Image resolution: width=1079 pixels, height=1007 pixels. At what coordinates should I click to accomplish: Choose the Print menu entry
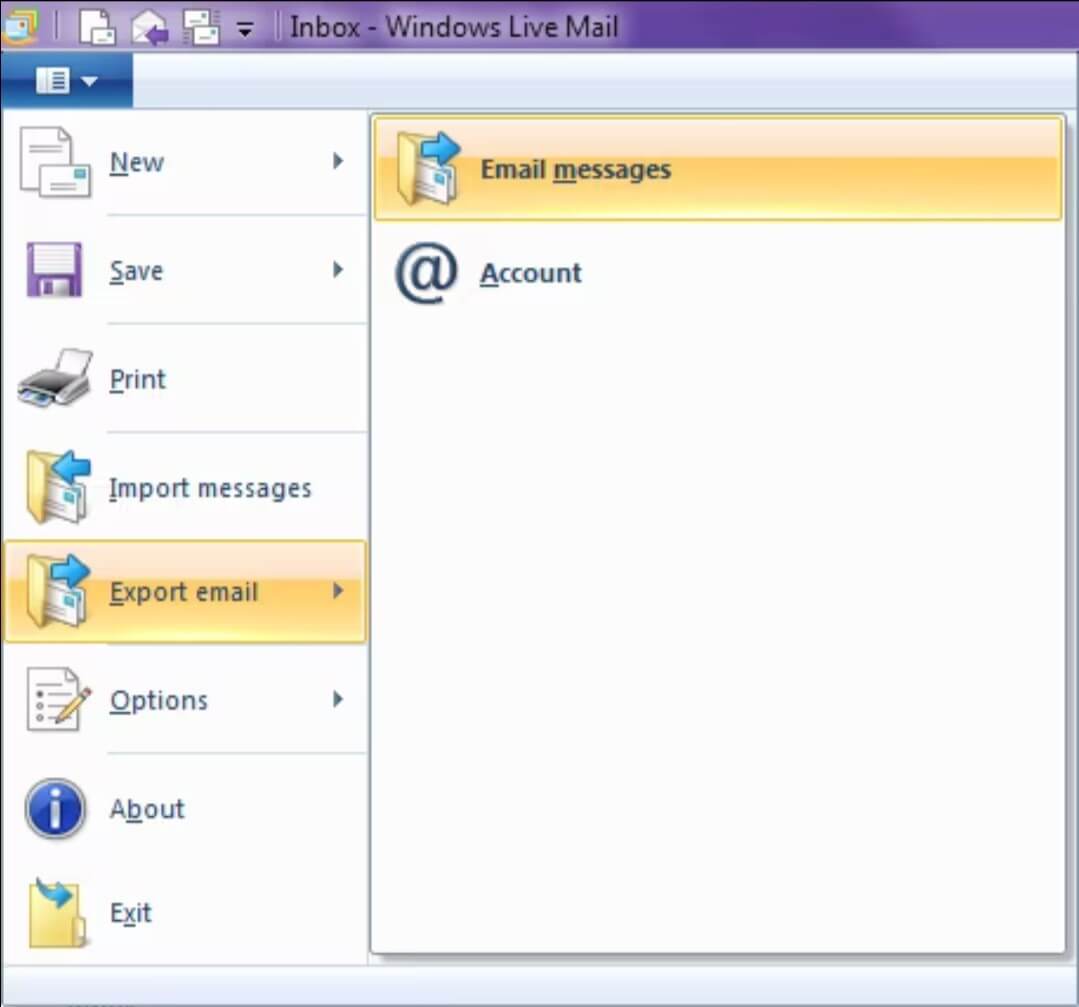(x=186, y=379)
